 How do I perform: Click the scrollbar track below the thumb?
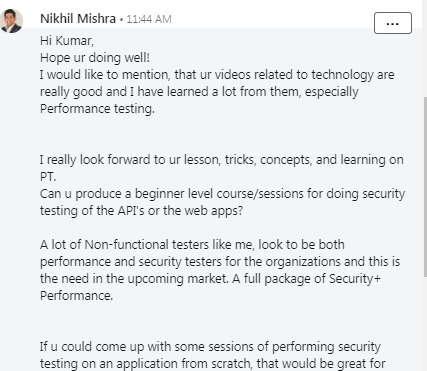point(425,323)
